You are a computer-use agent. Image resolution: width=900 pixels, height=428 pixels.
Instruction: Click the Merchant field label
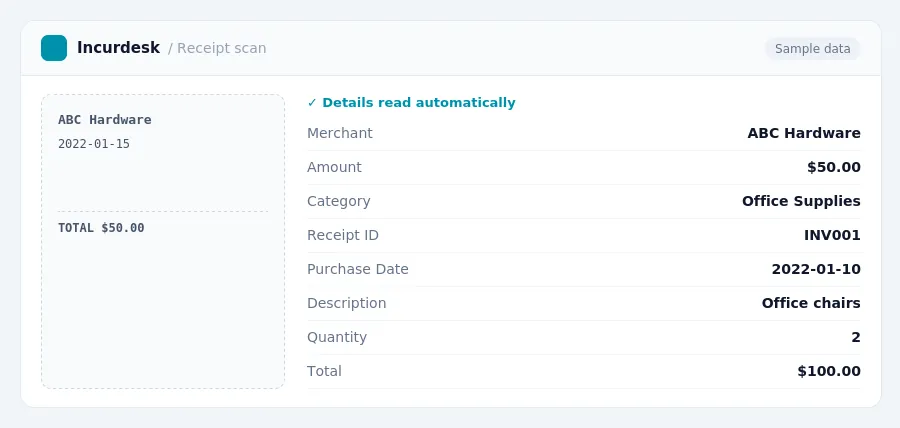(x=340, y=133)
